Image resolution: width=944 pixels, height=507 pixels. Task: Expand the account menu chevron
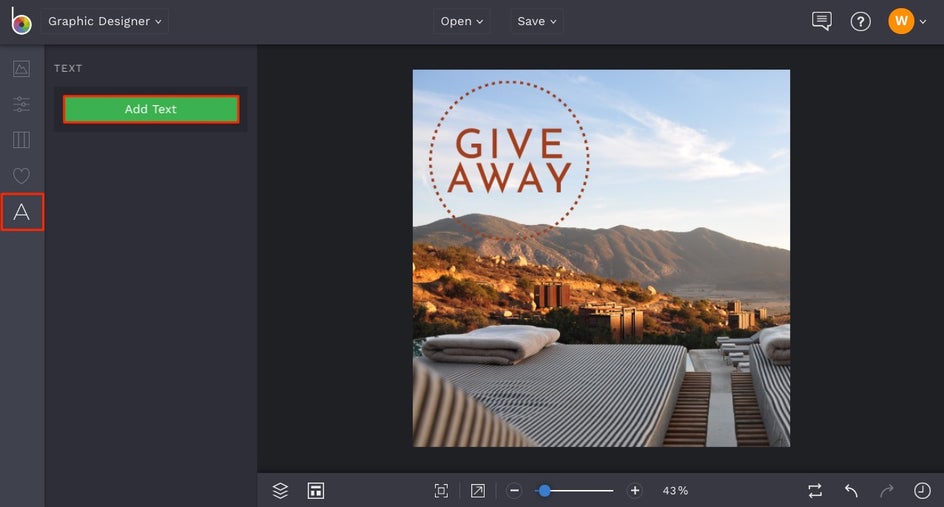[923, 22]
